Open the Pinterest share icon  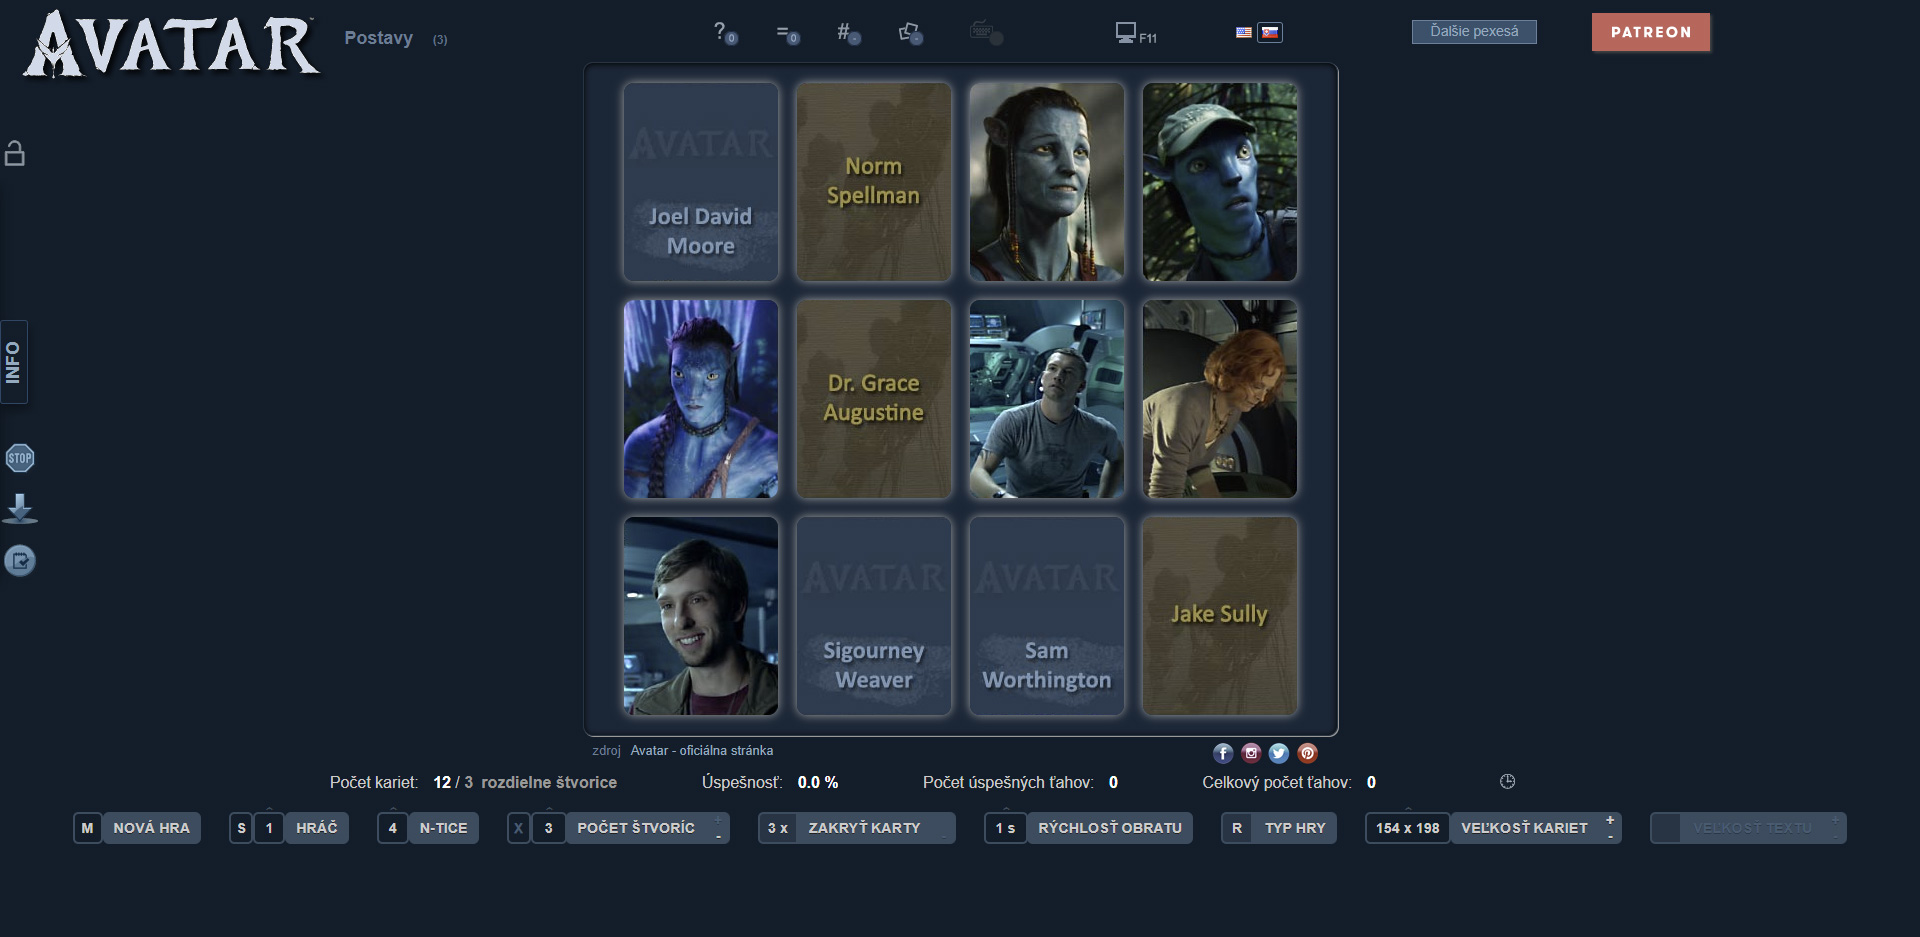(x=1307, y=753)
